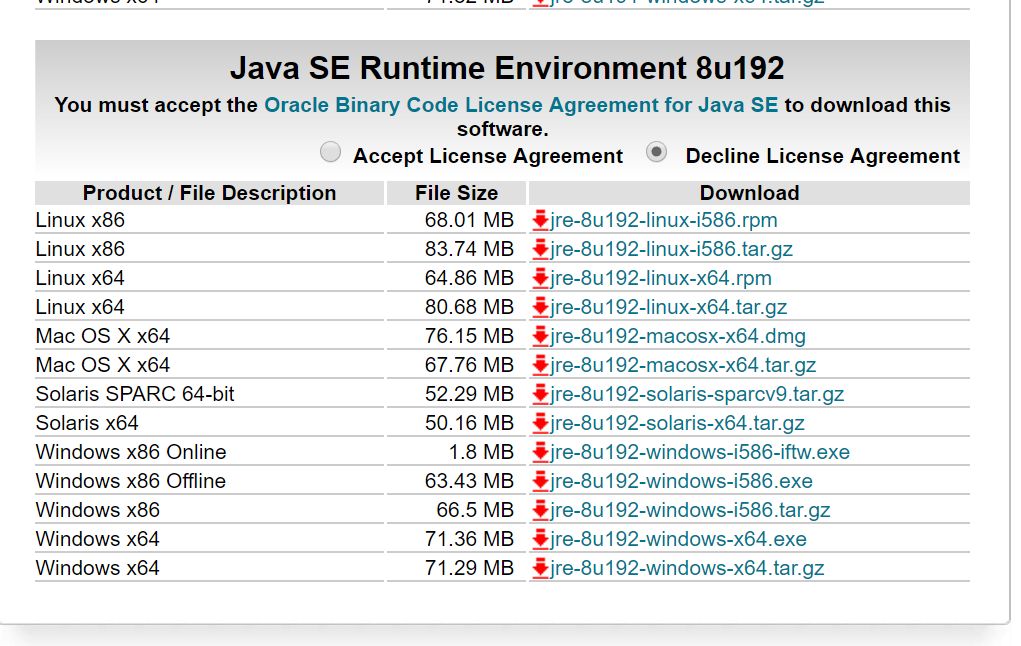Click the File Size column header
Viewport: 1021px width, 646px height.
click(x=456, y=193)
